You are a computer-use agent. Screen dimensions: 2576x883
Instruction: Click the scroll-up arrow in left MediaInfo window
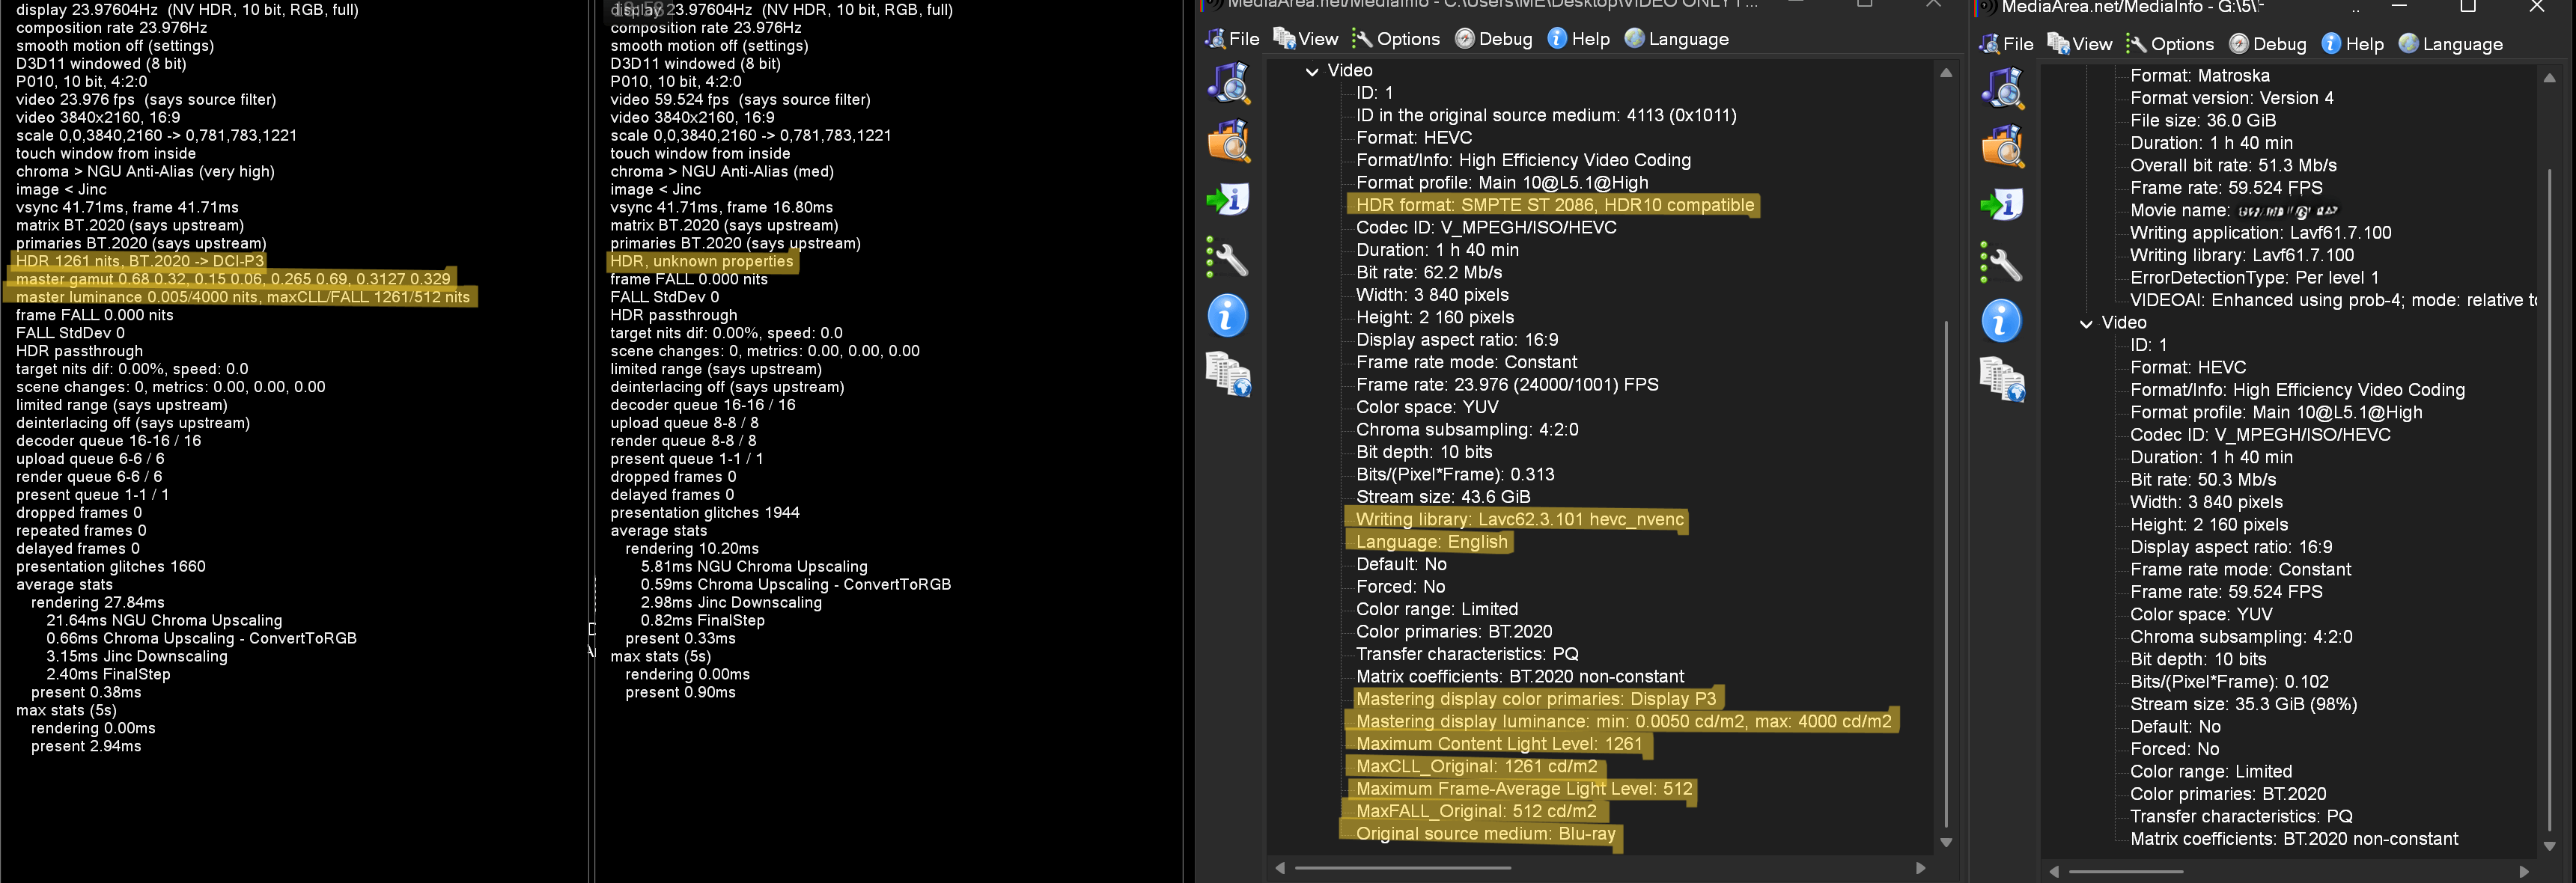click(1946, 73)
